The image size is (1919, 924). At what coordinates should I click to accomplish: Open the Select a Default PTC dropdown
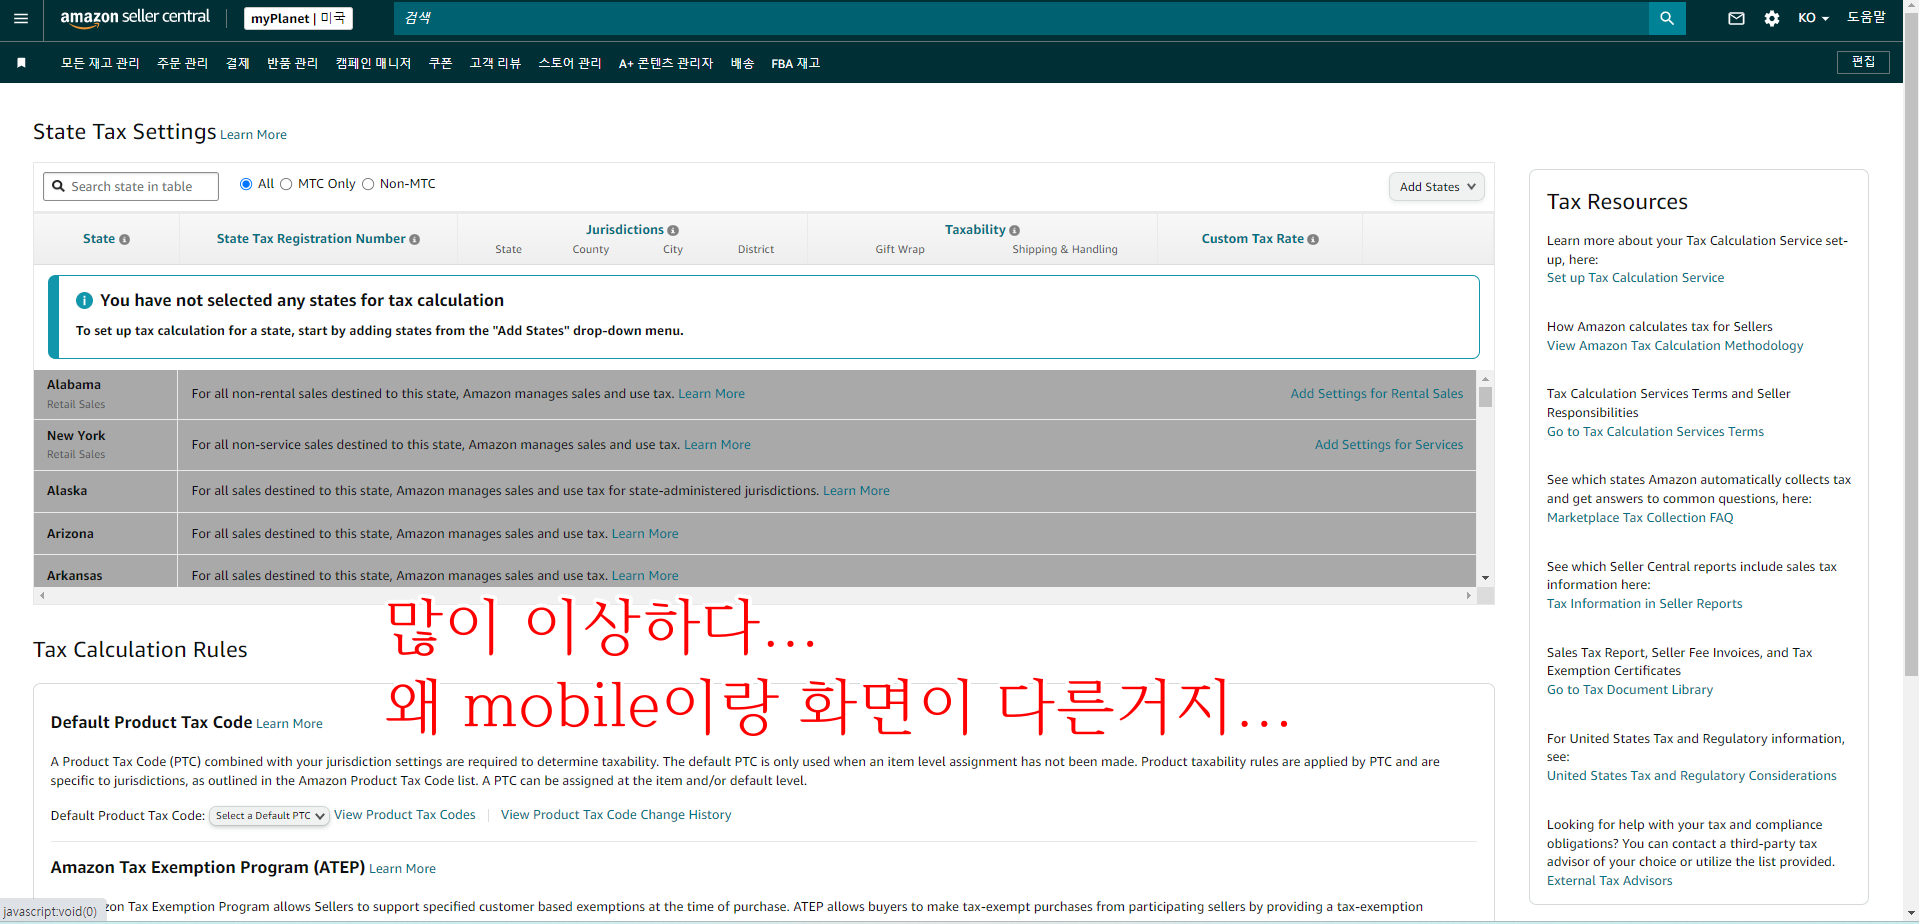[269, 816]
